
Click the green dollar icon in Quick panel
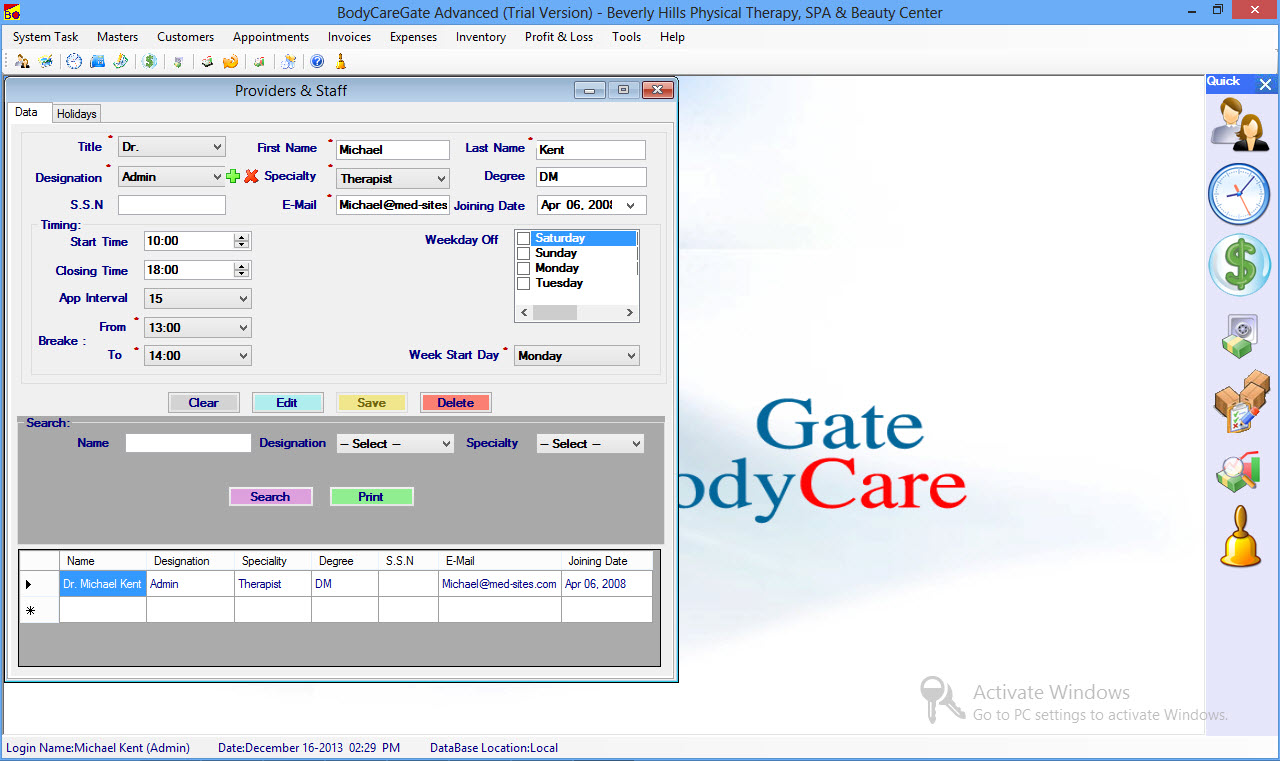pos(1239,265)
